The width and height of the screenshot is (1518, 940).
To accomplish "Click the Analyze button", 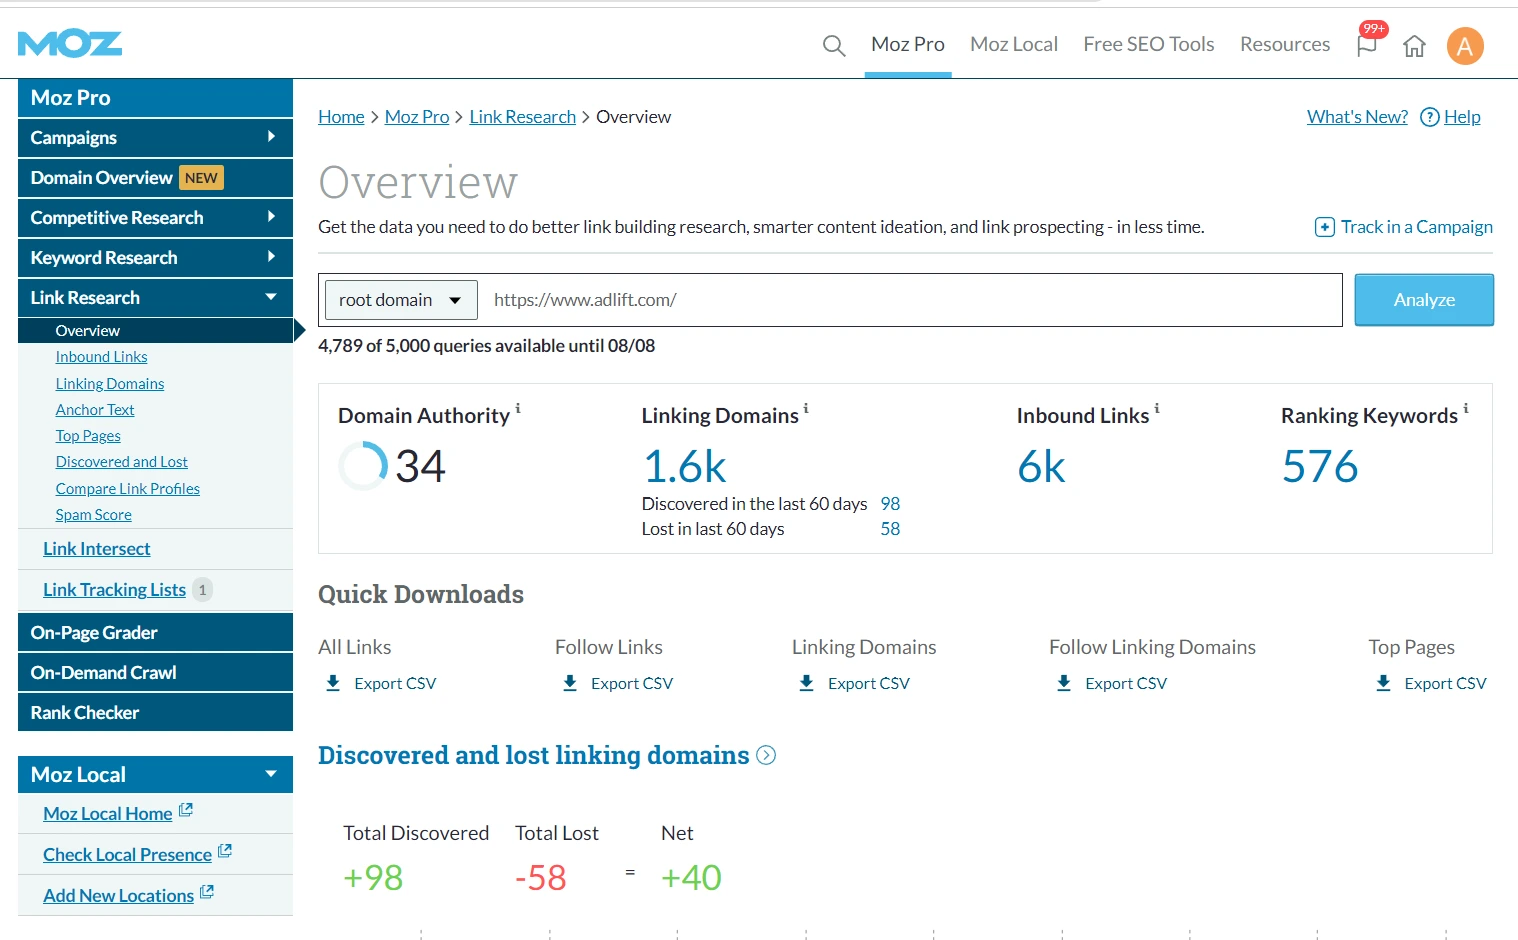I will 1424,300.
